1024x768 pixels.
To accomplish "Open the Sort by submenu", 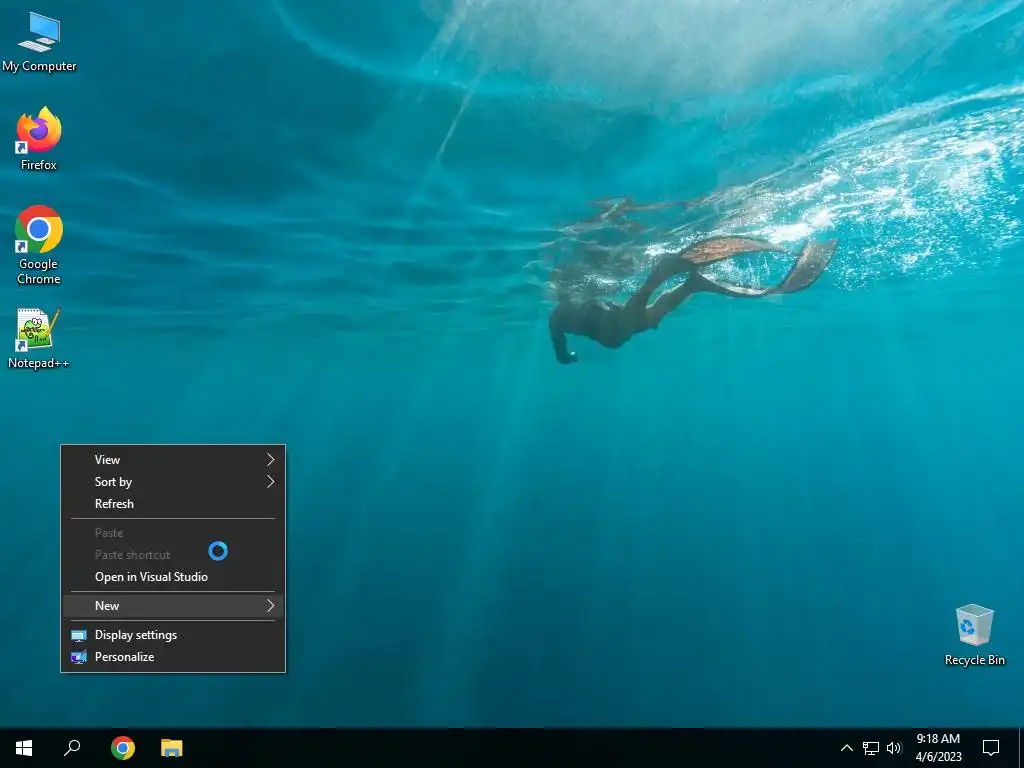I will [173, 482].
